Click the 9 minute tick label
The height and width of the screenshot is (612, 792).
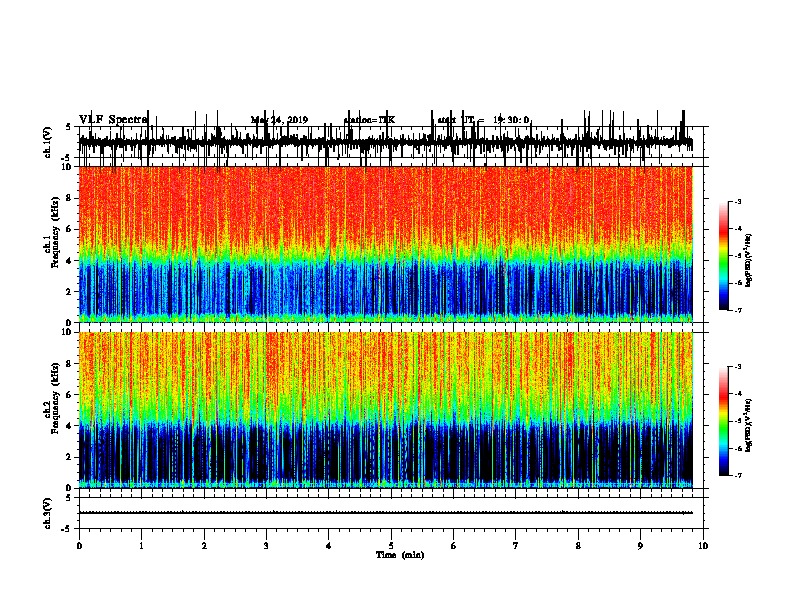coord(640,546)
